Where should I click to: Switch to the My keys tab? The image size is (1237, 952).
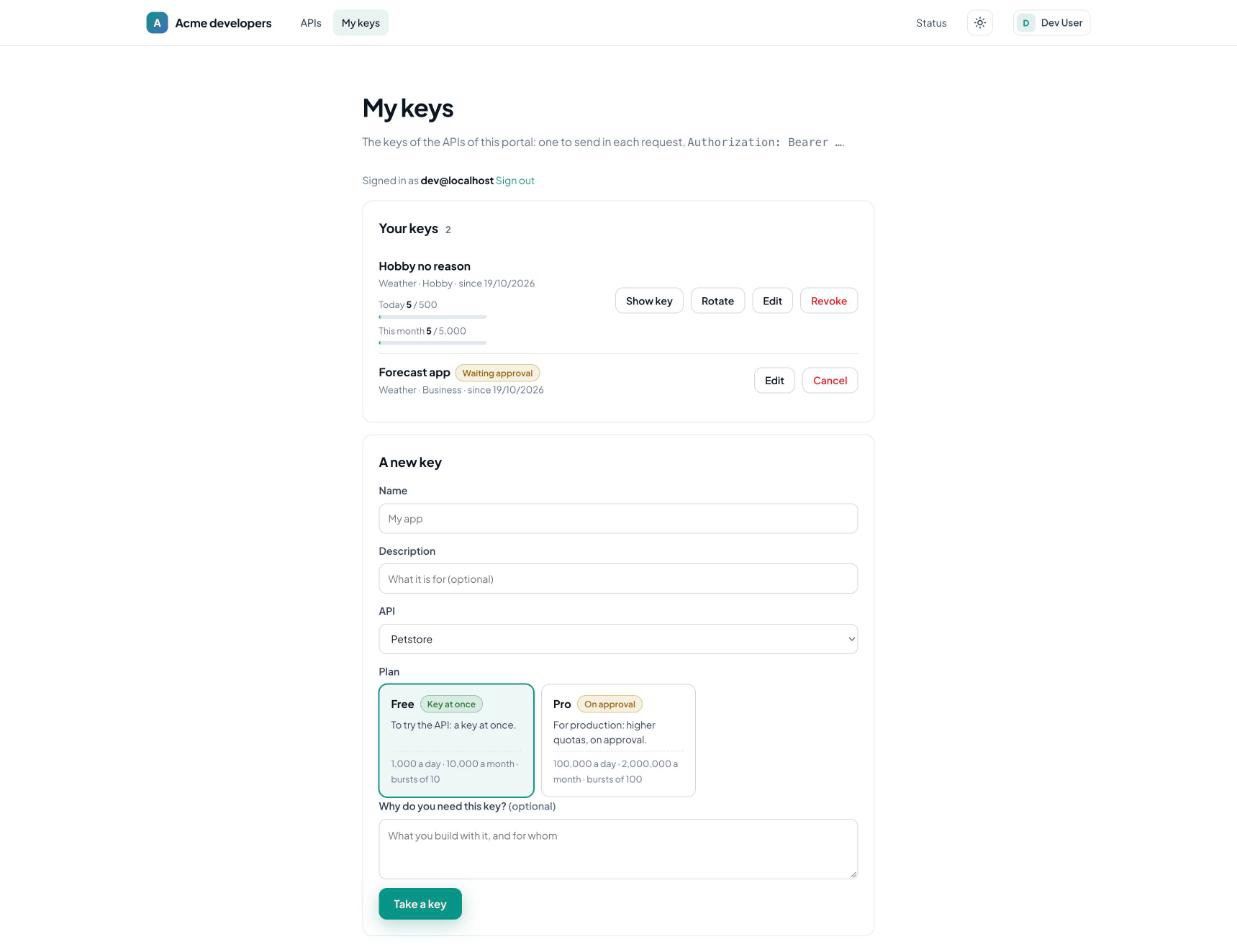(361, 23)
